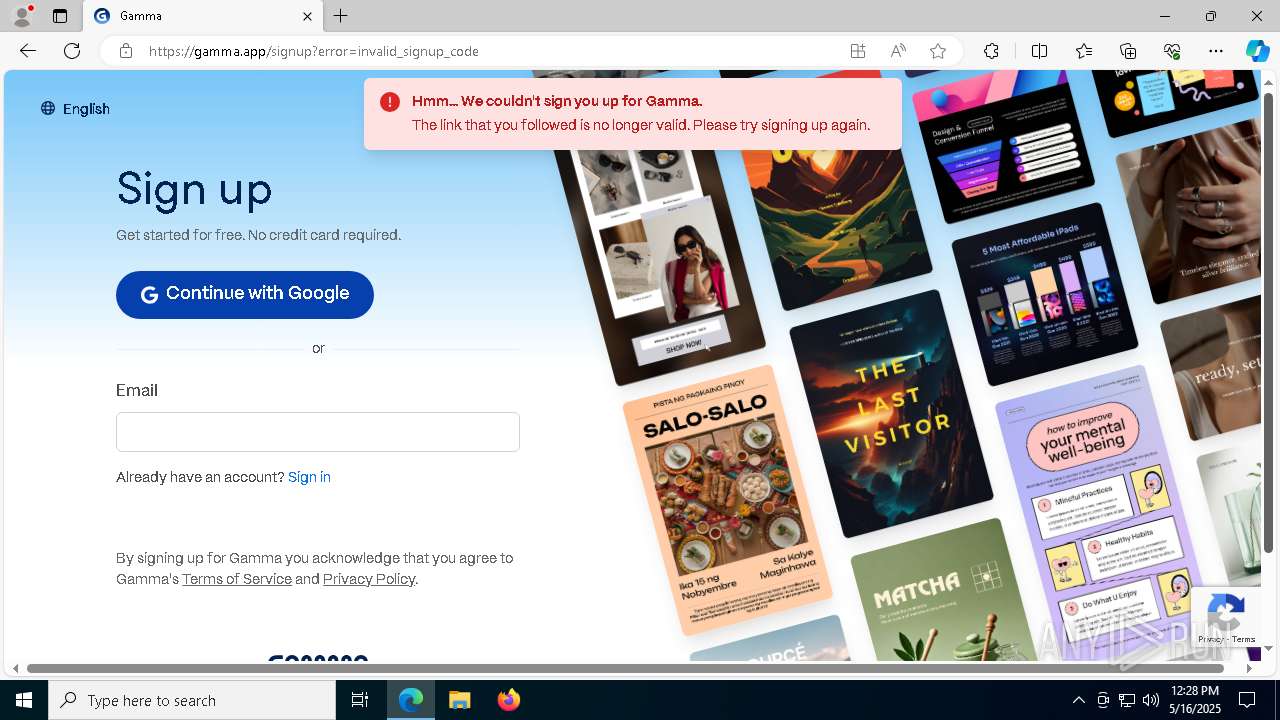The width and height of the screenshot is (1280, 720).
Task: Open Firefox from taskbar
Action: tap(508, 700)
